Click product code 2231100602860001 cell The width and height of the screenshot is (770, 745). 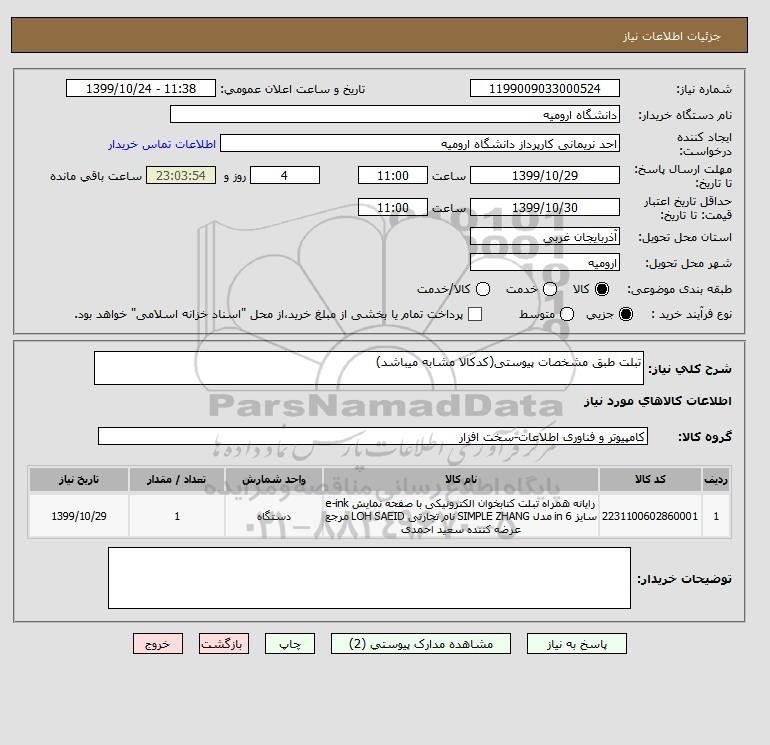[x=650, y=516]
